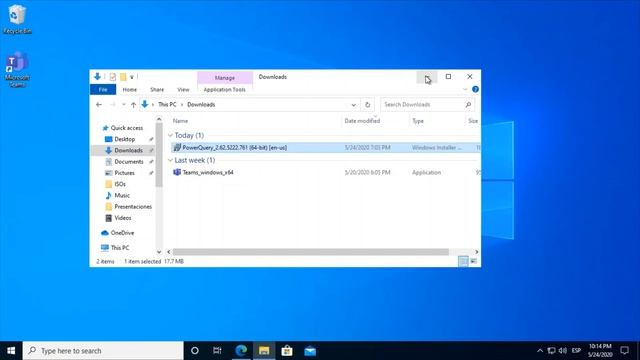Go up one folder level
The image size is (640, 360).
(133, 104)
